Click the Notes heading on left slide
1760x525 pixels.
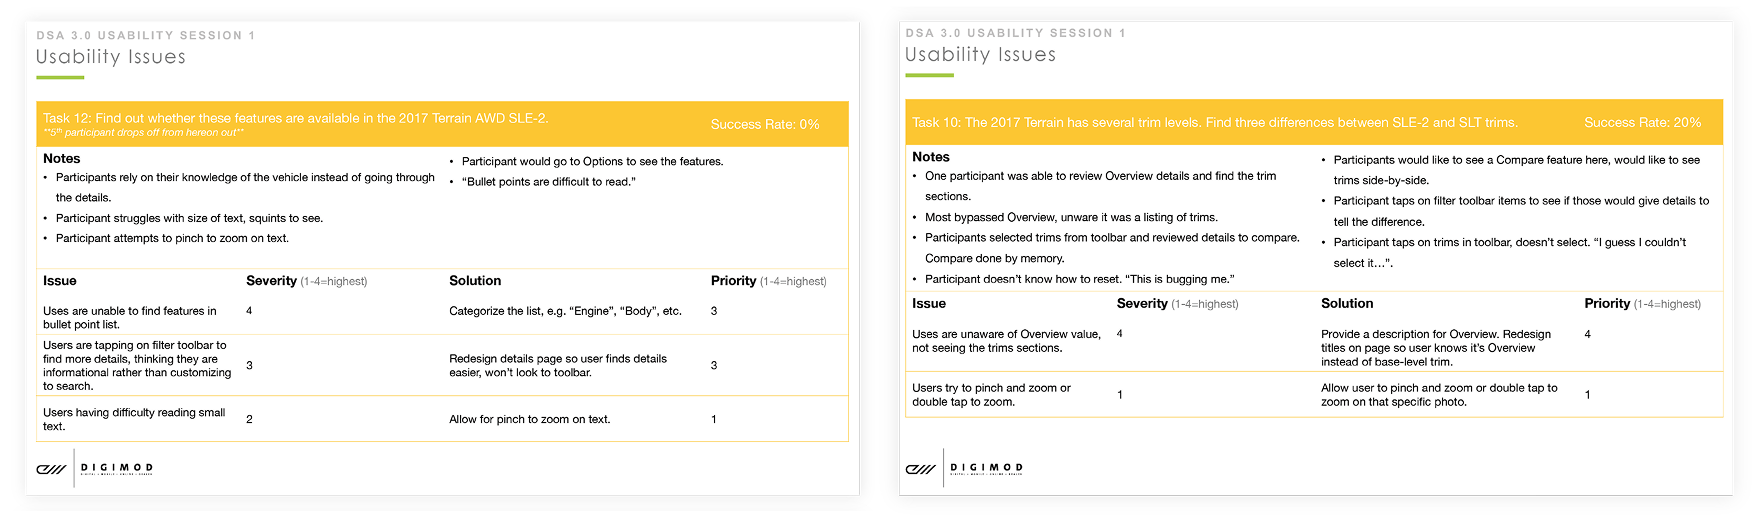point(62,158)
